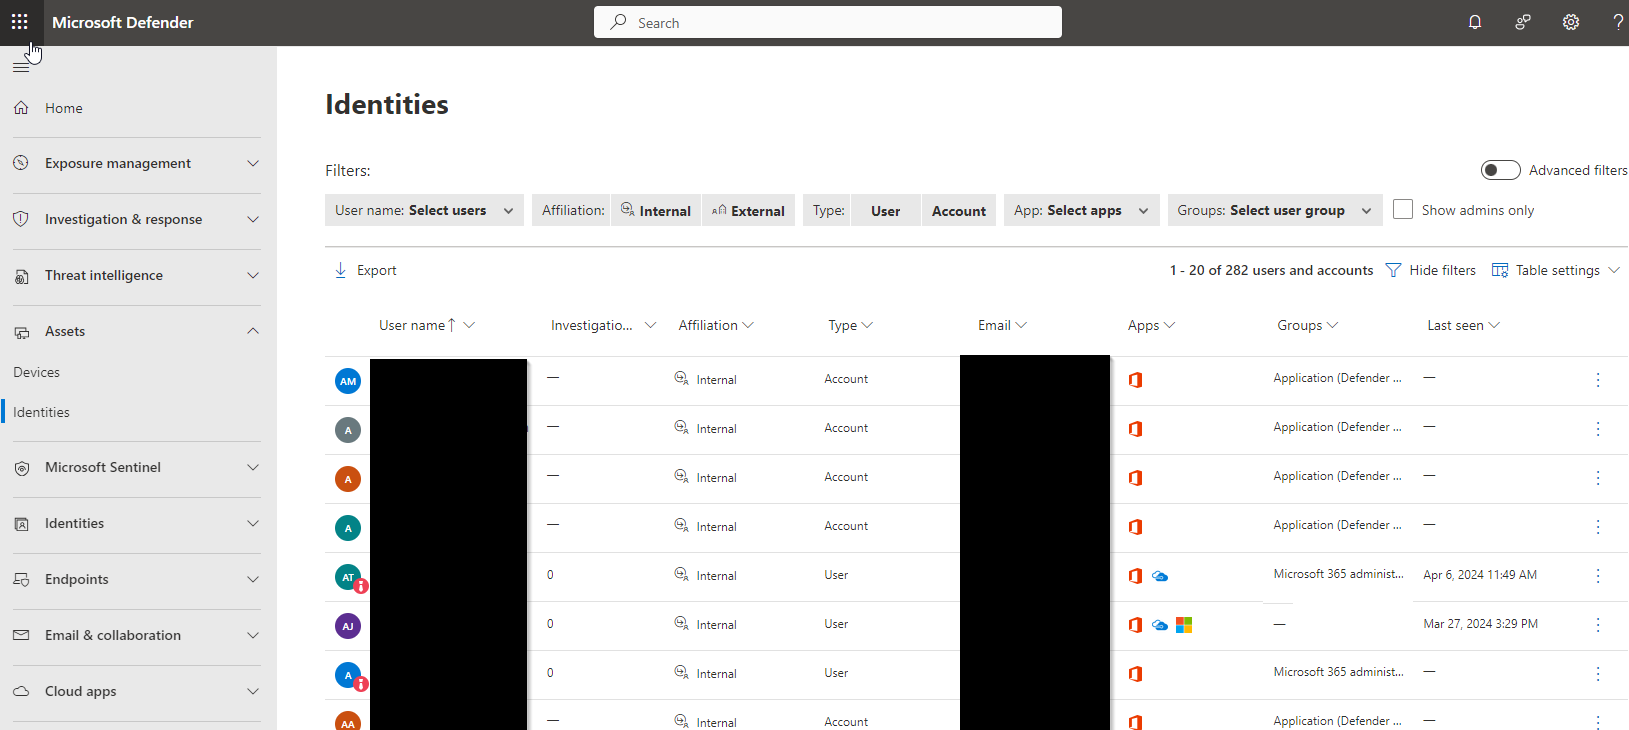Open the app launcher waffle icon
Image resolution: width=1629 pixels, height=730 pixels.
coord(19,22)
